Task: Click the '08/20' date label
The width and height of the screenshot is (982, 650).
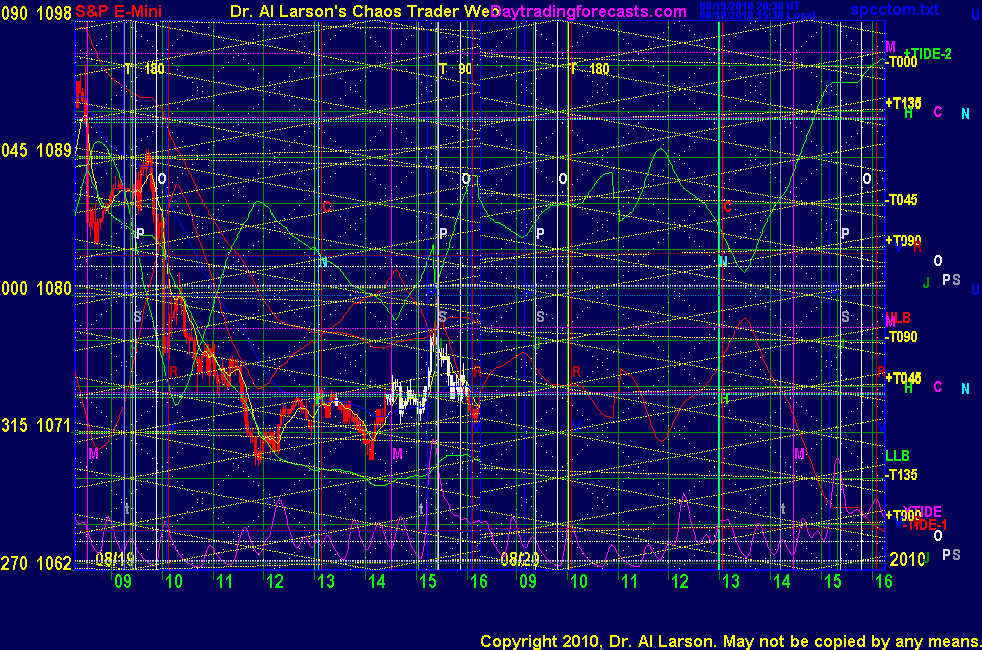Action: tap(520, 559)
